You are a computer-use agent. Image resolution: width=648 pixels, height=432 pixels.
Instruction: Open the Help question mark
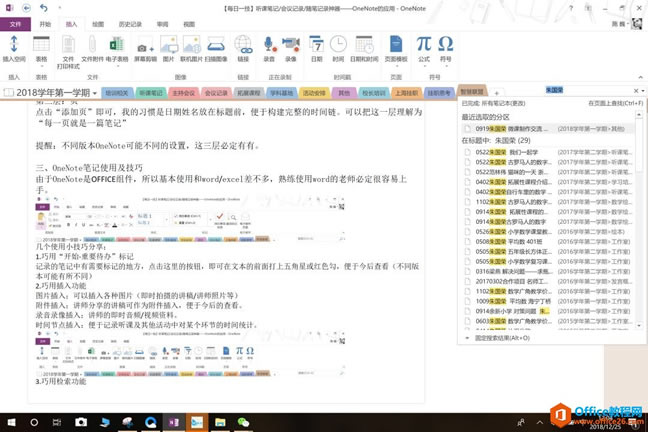(x=571, y=8)
